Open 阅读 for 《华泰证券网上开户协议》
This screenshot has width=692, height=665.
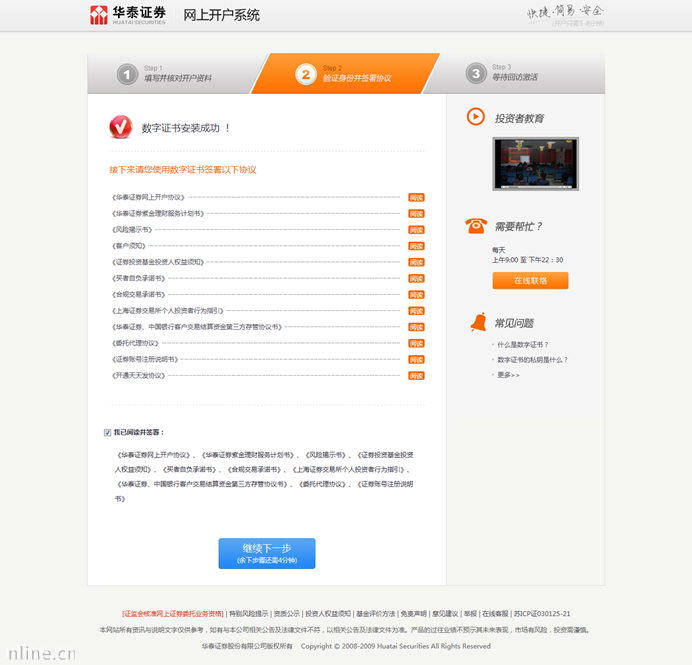416,197
